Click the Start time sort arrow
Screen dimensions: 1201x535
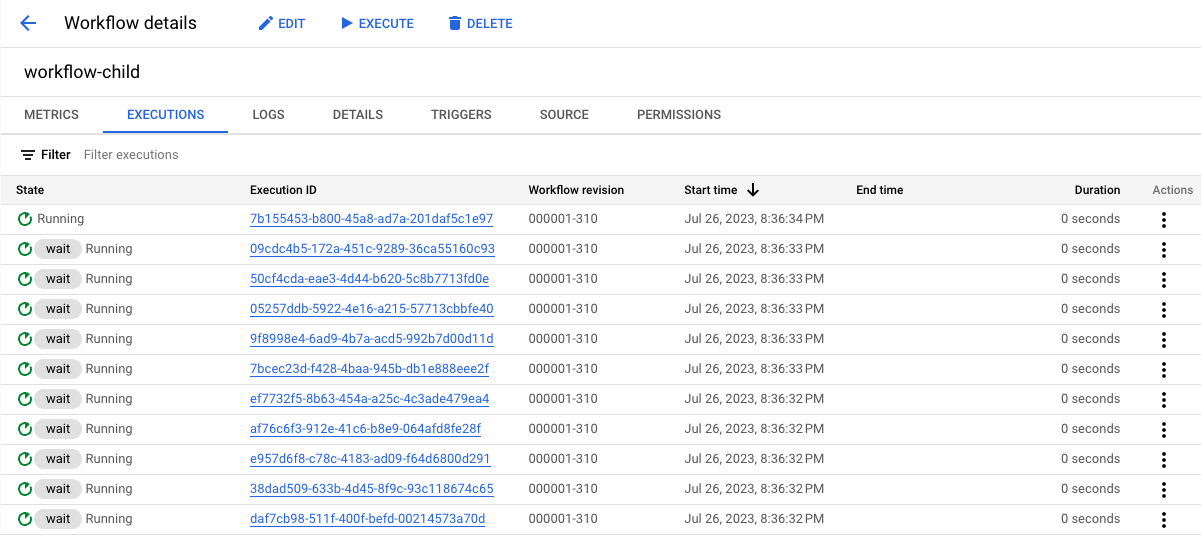pos(753,190)
